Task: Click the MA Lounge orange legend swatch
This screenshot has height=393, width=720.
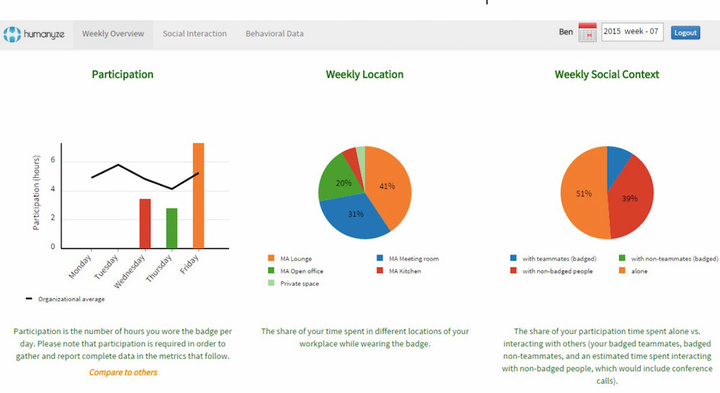Action: 271,258
